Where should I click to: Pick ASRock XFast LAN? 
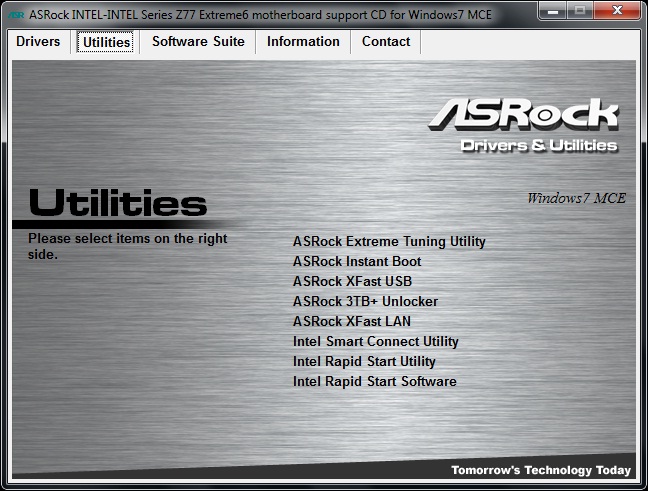(352, 322)
